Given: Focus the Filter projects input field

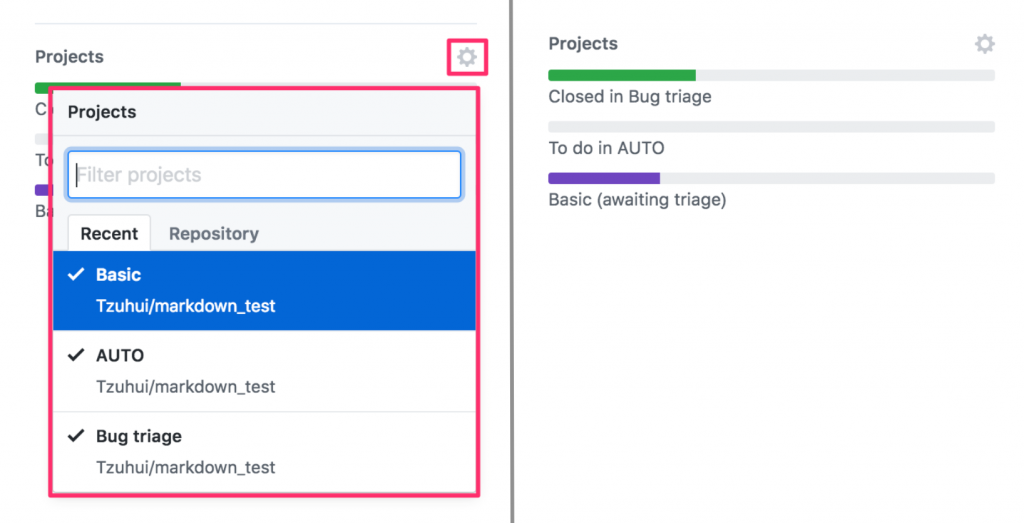Looking at the screenshot, I should coord(264,175).
